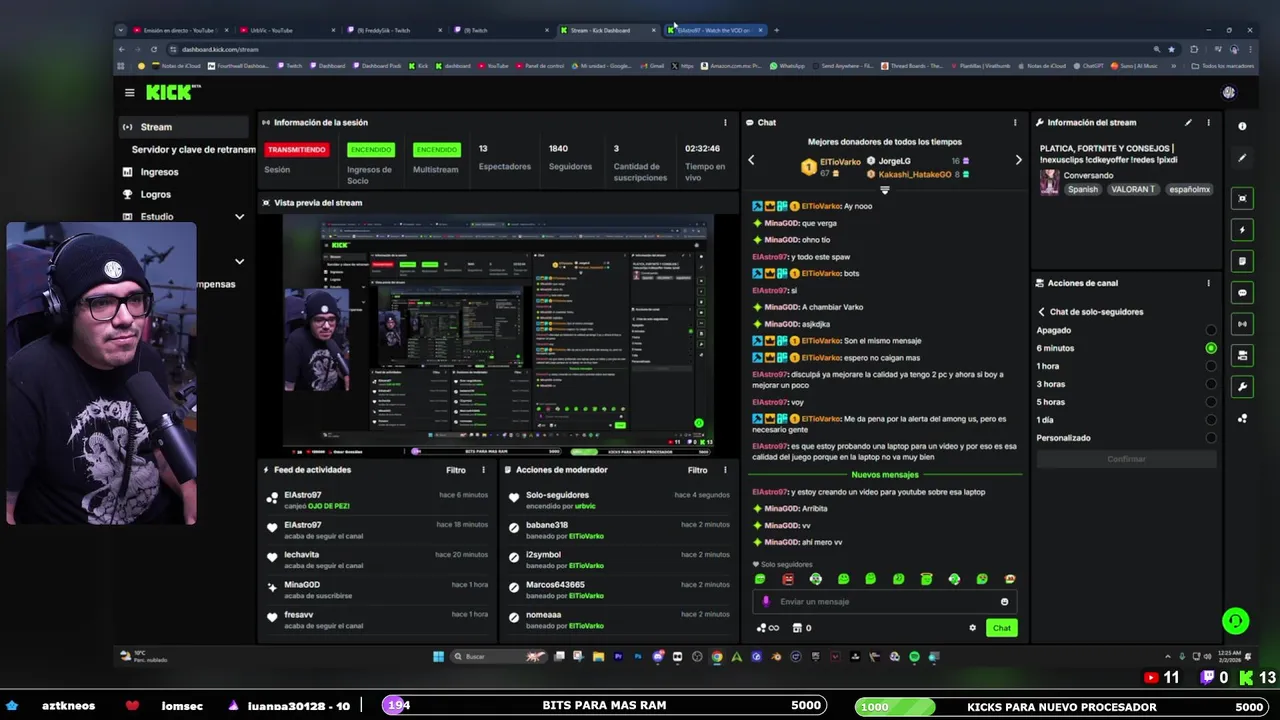This screenshot has width=1280, height=720.
Task: Select the 5 horas radio option
Action: coord(1211,402)
